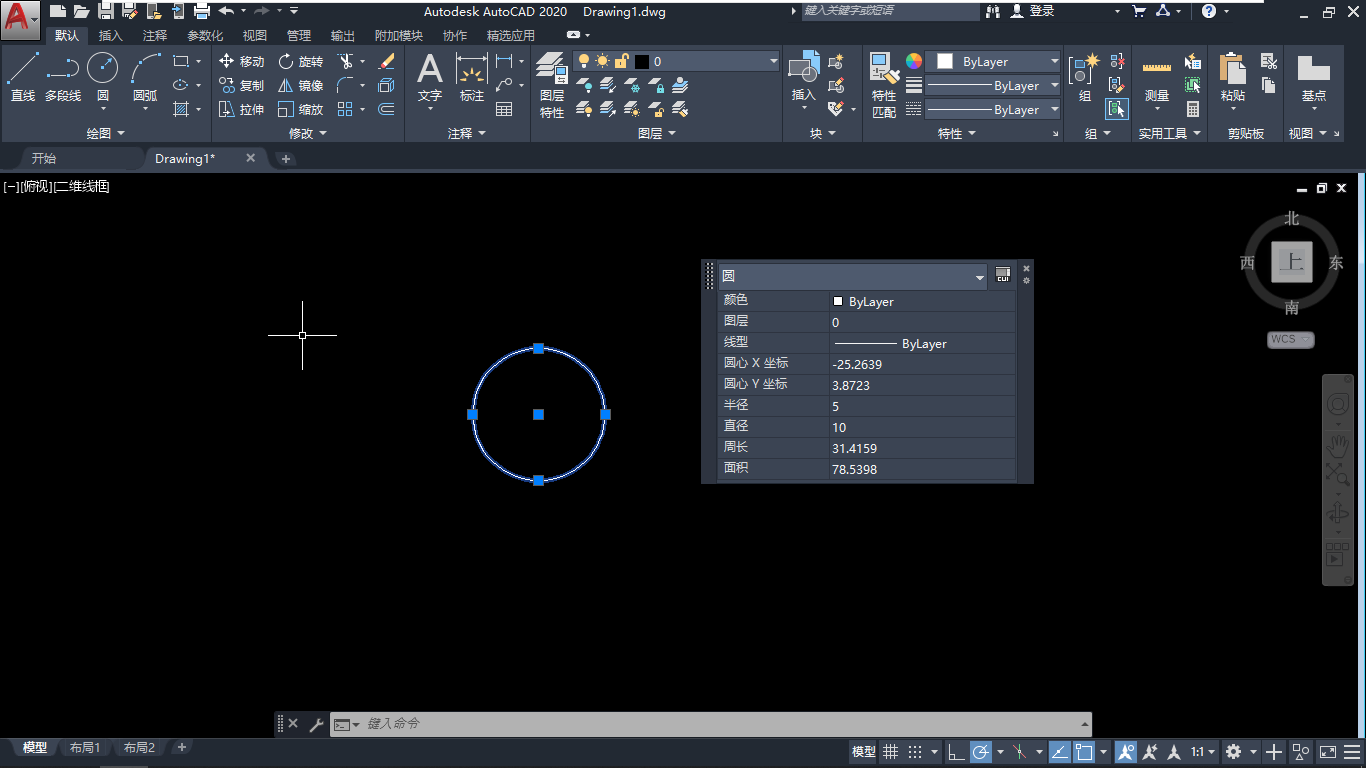
Task: Toggle group selection mode button
Action: [1117, 109]
